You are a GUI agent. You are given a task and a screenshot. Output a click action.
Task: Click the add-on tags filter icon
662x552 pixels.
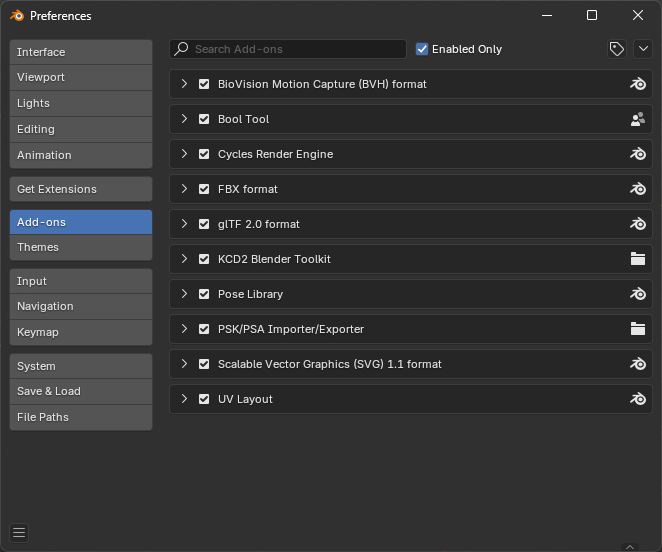616,49
